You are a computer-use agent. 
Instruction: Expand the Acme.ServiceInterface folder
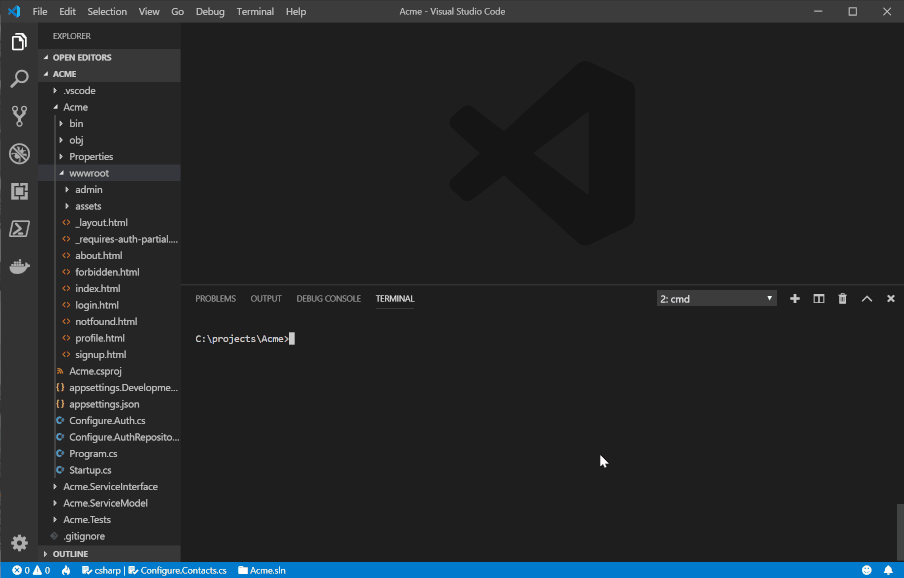110,486
